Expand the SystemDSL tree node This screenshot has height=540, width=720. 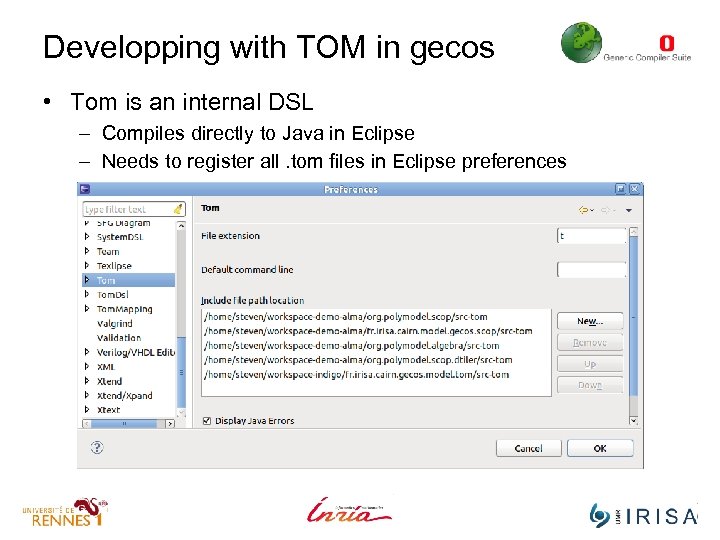point(87,236)
